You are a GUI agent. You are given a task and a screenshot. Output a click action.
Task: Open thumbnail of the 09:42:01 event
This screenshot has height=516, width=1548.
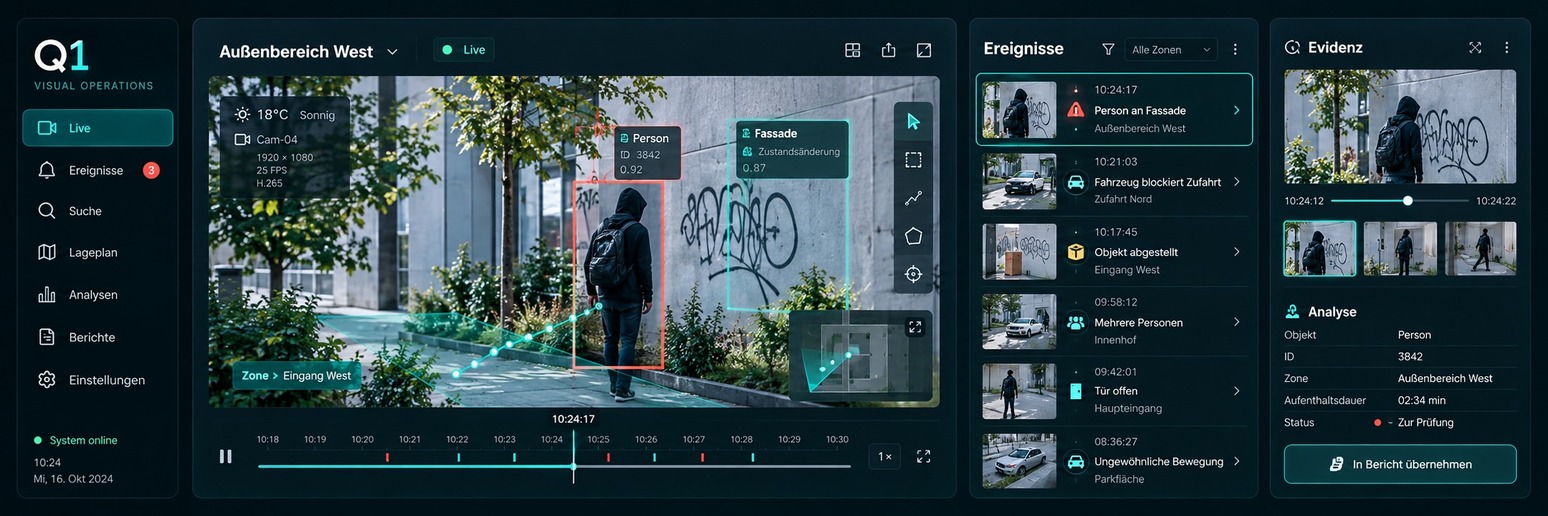tap(1019, 391)
